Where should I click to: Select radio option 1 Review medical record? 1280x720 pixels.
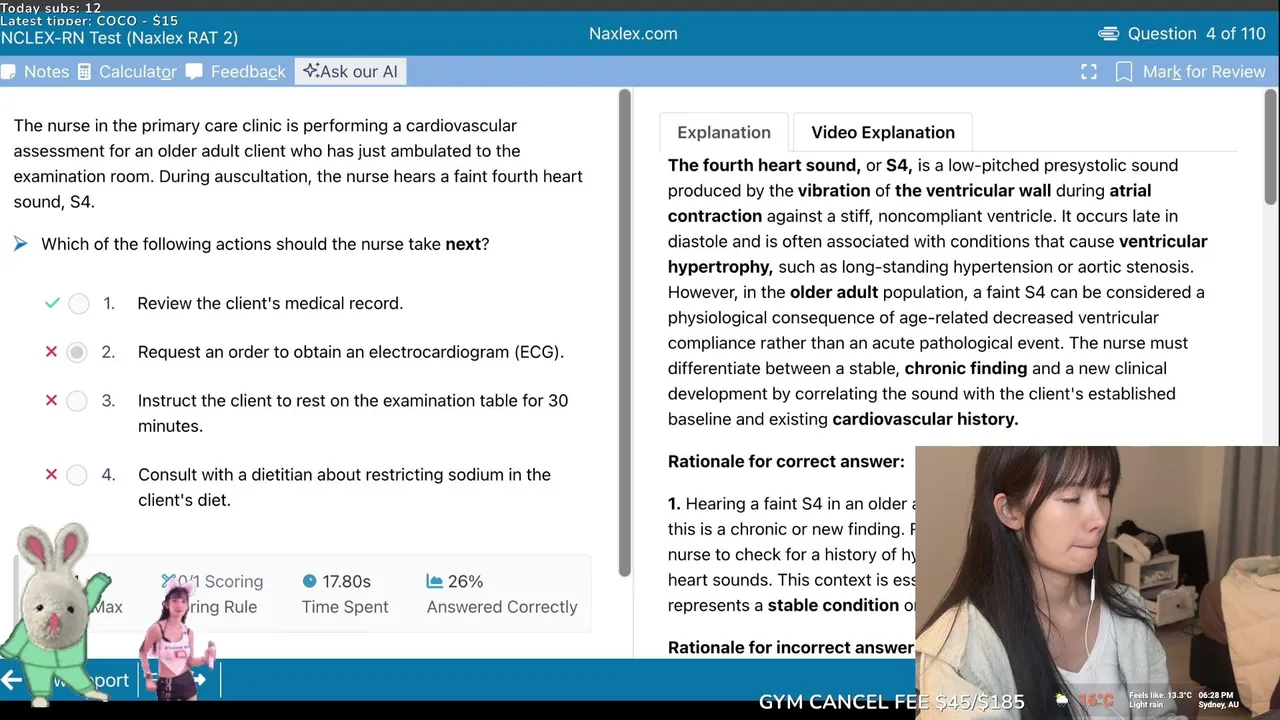tap(78, 304)
